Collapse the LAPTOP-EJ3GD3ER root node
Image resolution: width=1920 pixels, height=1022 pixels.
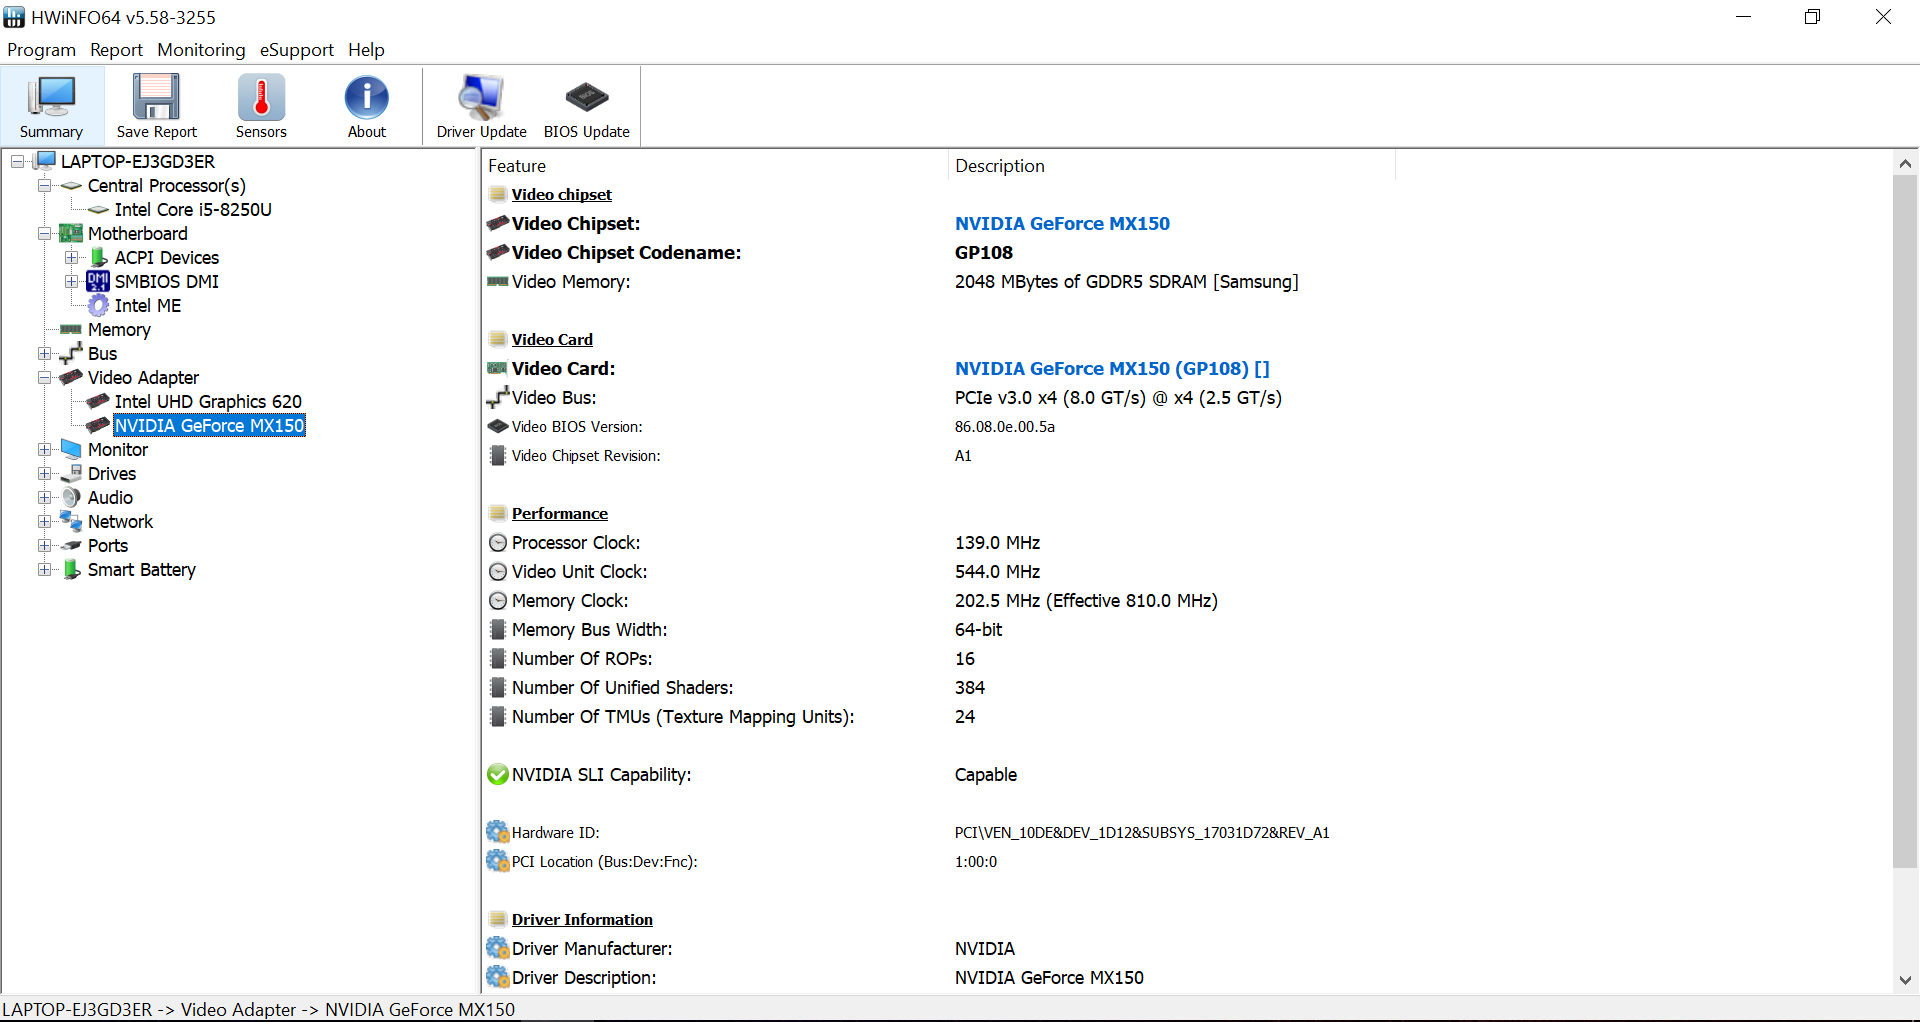[17, 161]
